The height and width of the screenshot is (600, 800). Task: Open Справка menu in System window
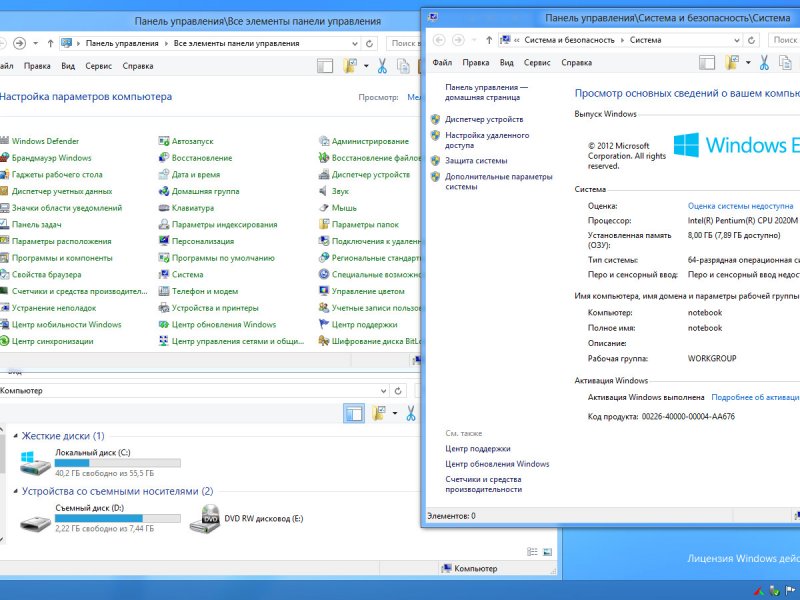point(577,62)
